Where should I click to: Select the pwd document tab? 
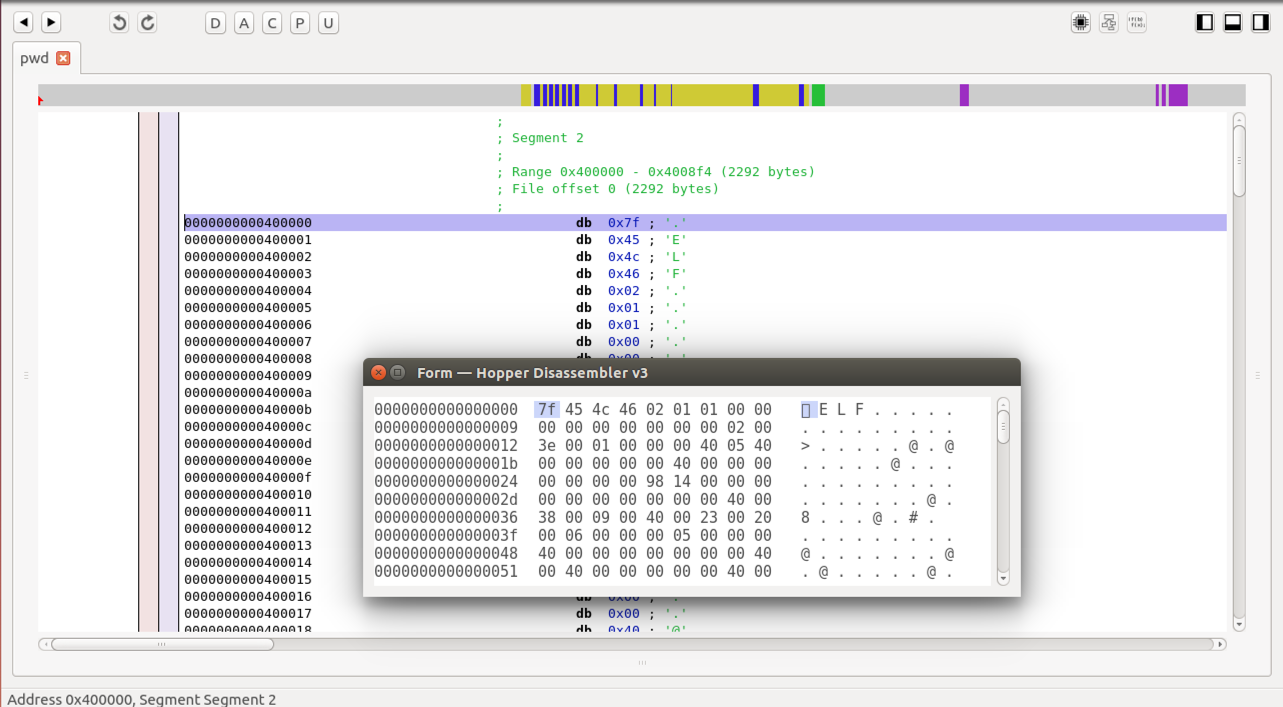(35, 58)
